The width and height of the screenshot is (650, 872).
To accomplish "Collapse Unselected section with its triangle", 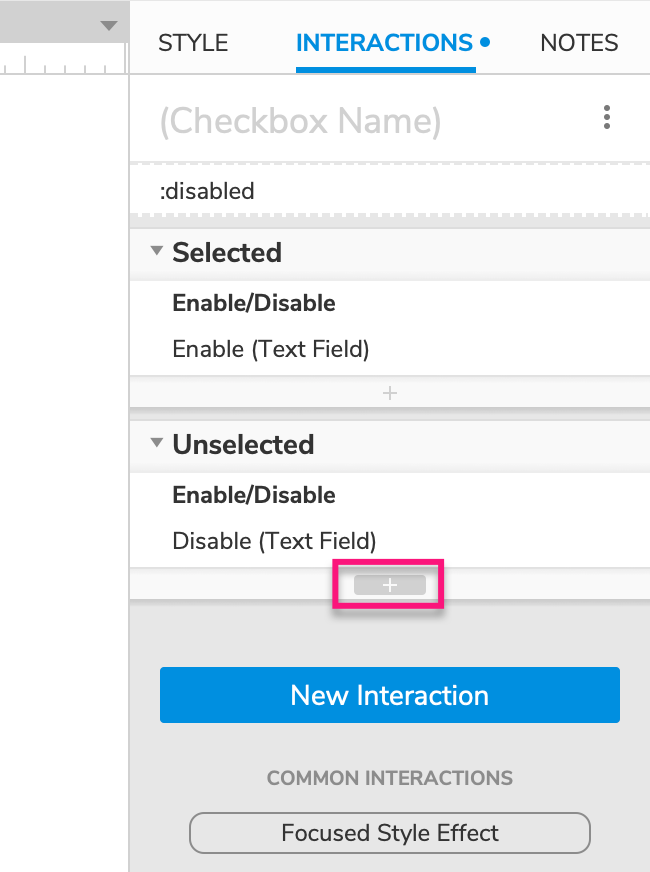I will [156, 444].
